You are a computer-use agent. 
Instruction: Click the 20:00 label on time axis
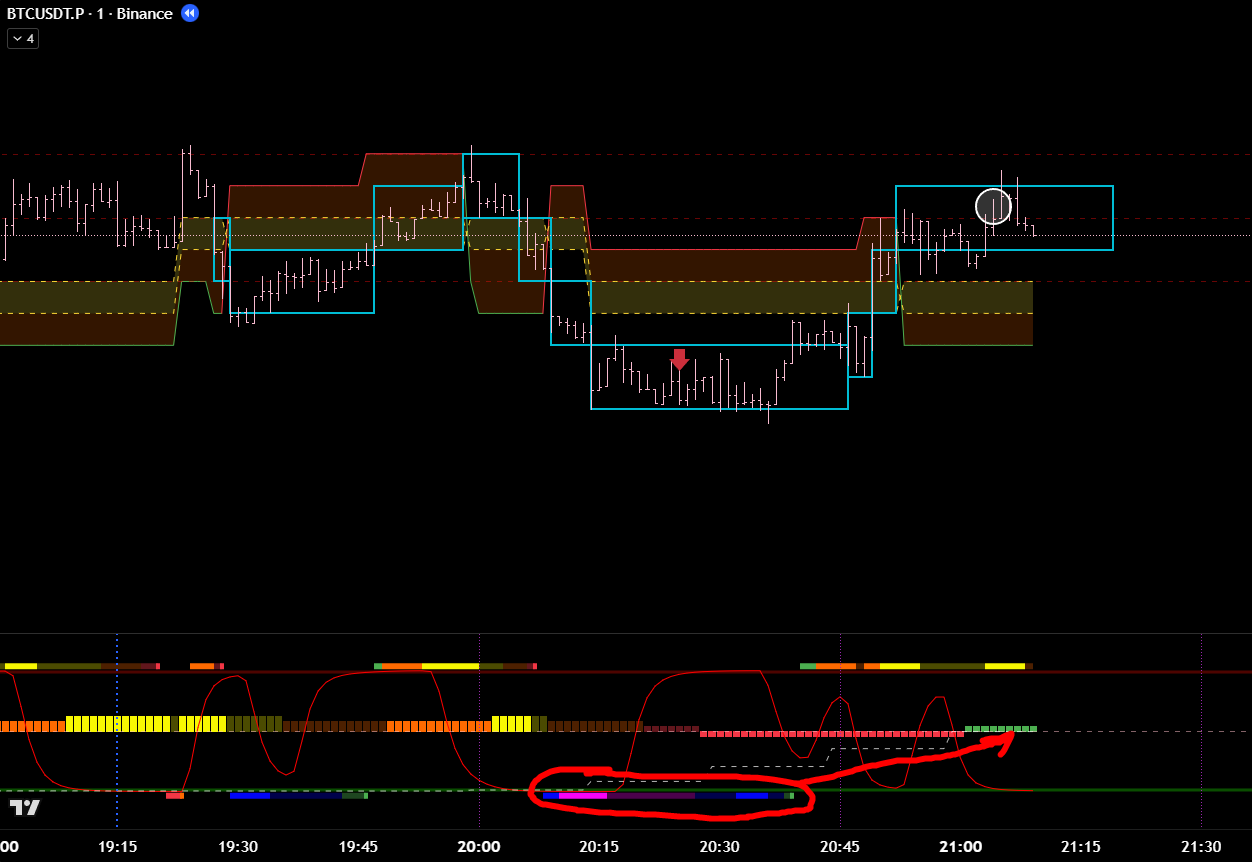click(x=479, y=846)
